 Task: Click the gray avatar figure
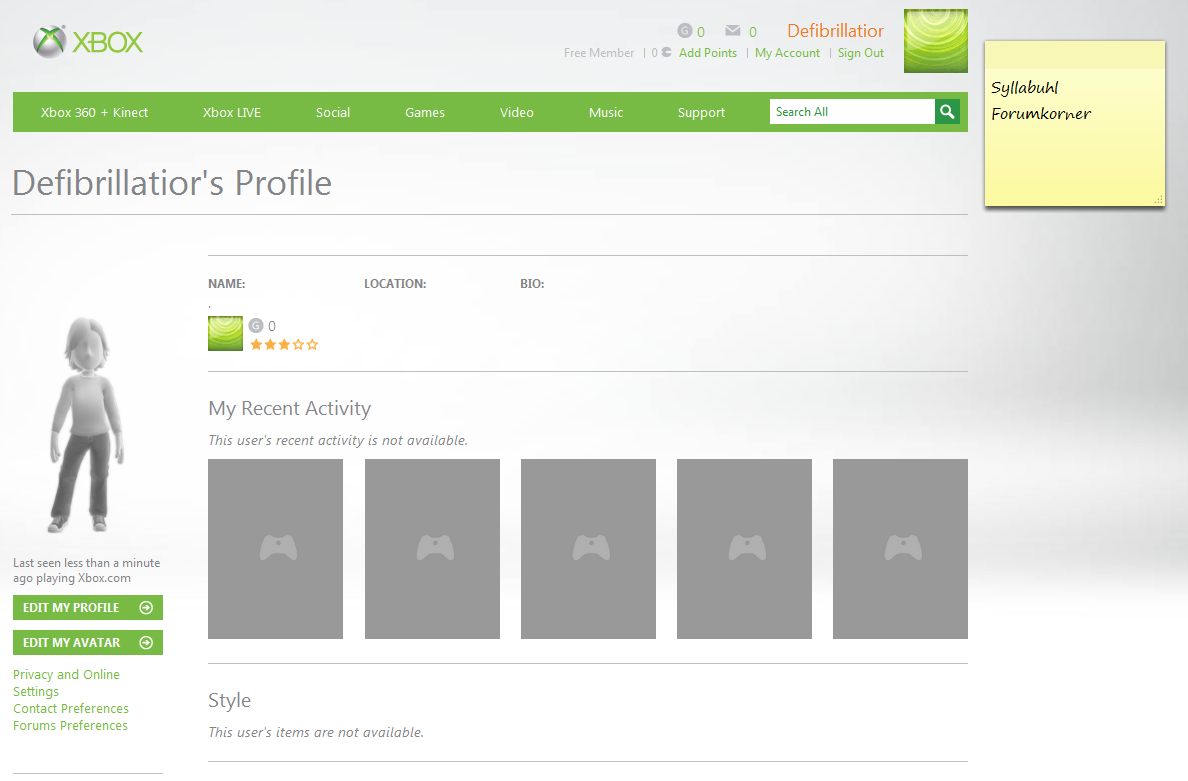(87, 424)
